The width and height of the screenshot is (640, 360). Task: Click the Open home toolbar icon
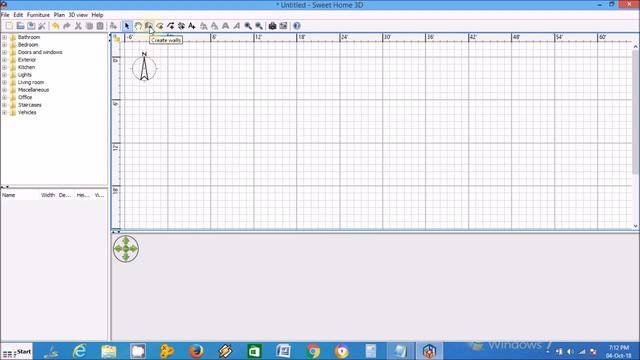tap(20, 26)
